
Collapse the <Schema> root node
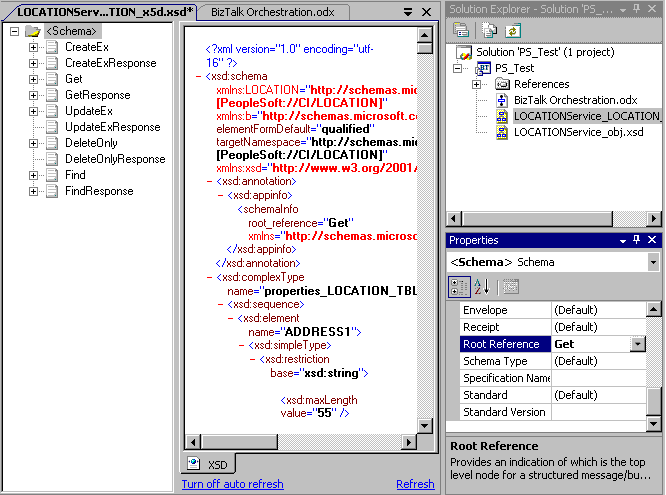[14, 31]
